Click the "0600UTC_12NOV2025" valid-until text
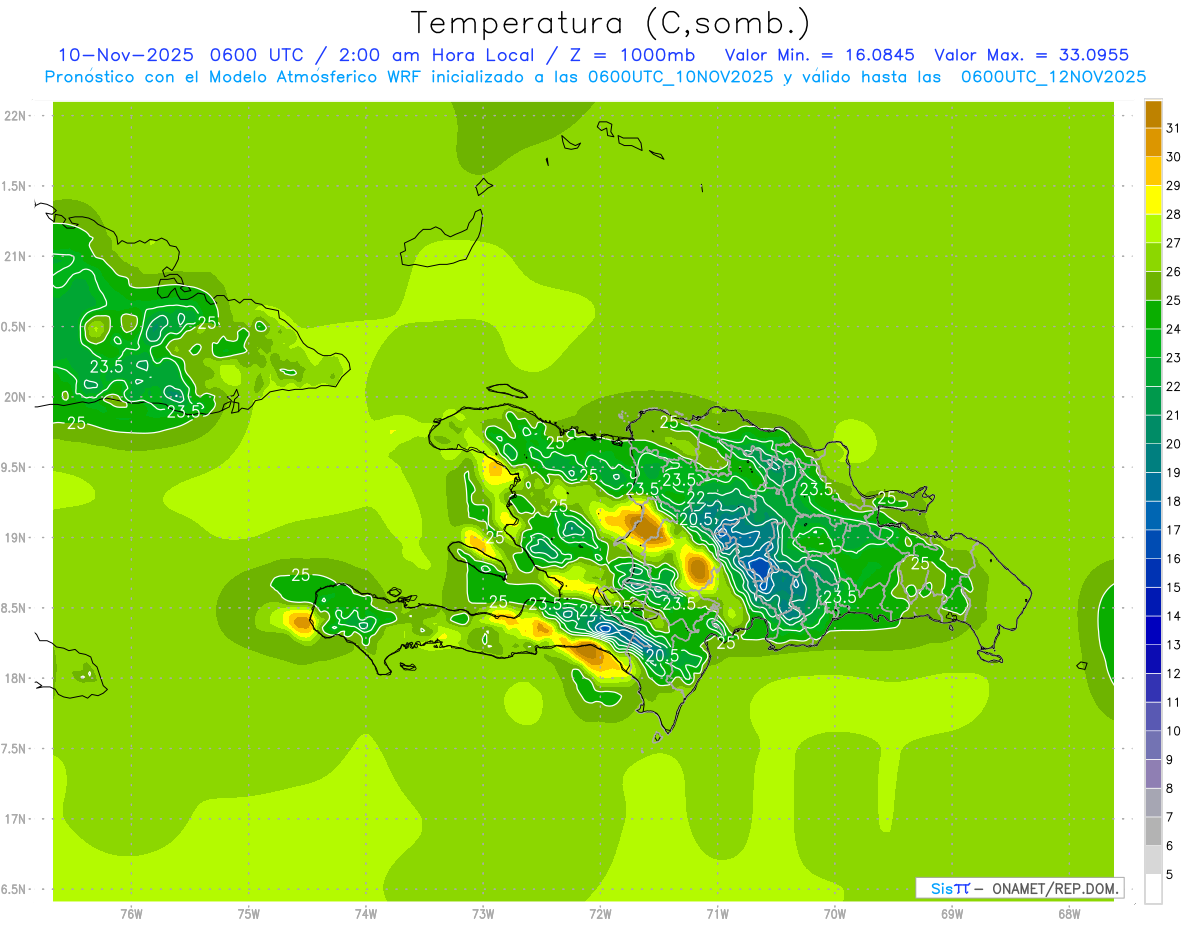 [x=1053, y=77]
